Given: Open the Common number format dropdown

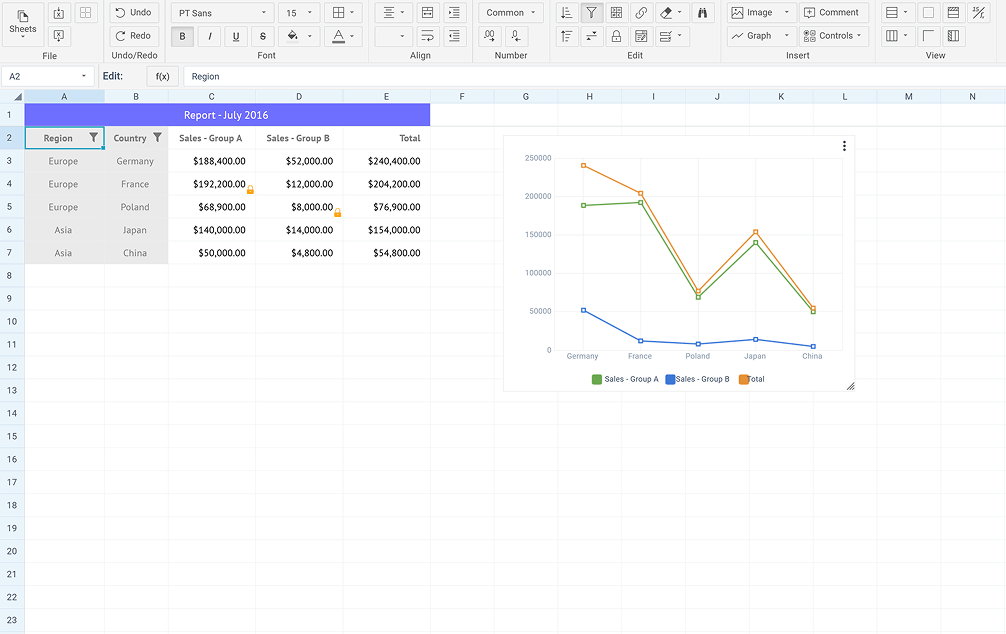Looking at the screenshot, I should click(x=511, y=13).
